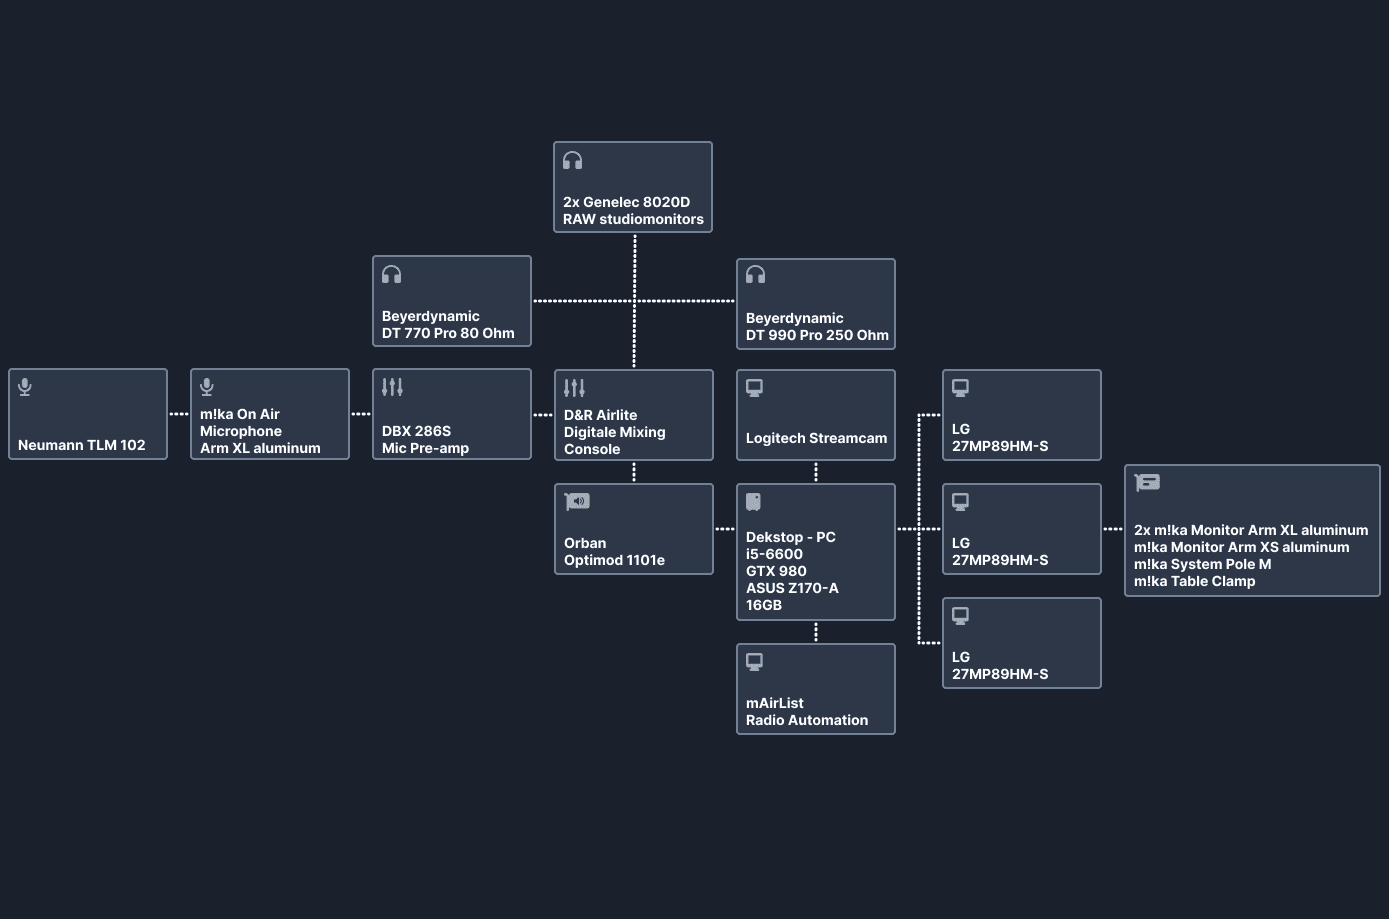The width and height of the screenshot is (1389, 919).
Task: Click the PC tower icon on Dekstop - PC card
Action: (x=754, y=501)
